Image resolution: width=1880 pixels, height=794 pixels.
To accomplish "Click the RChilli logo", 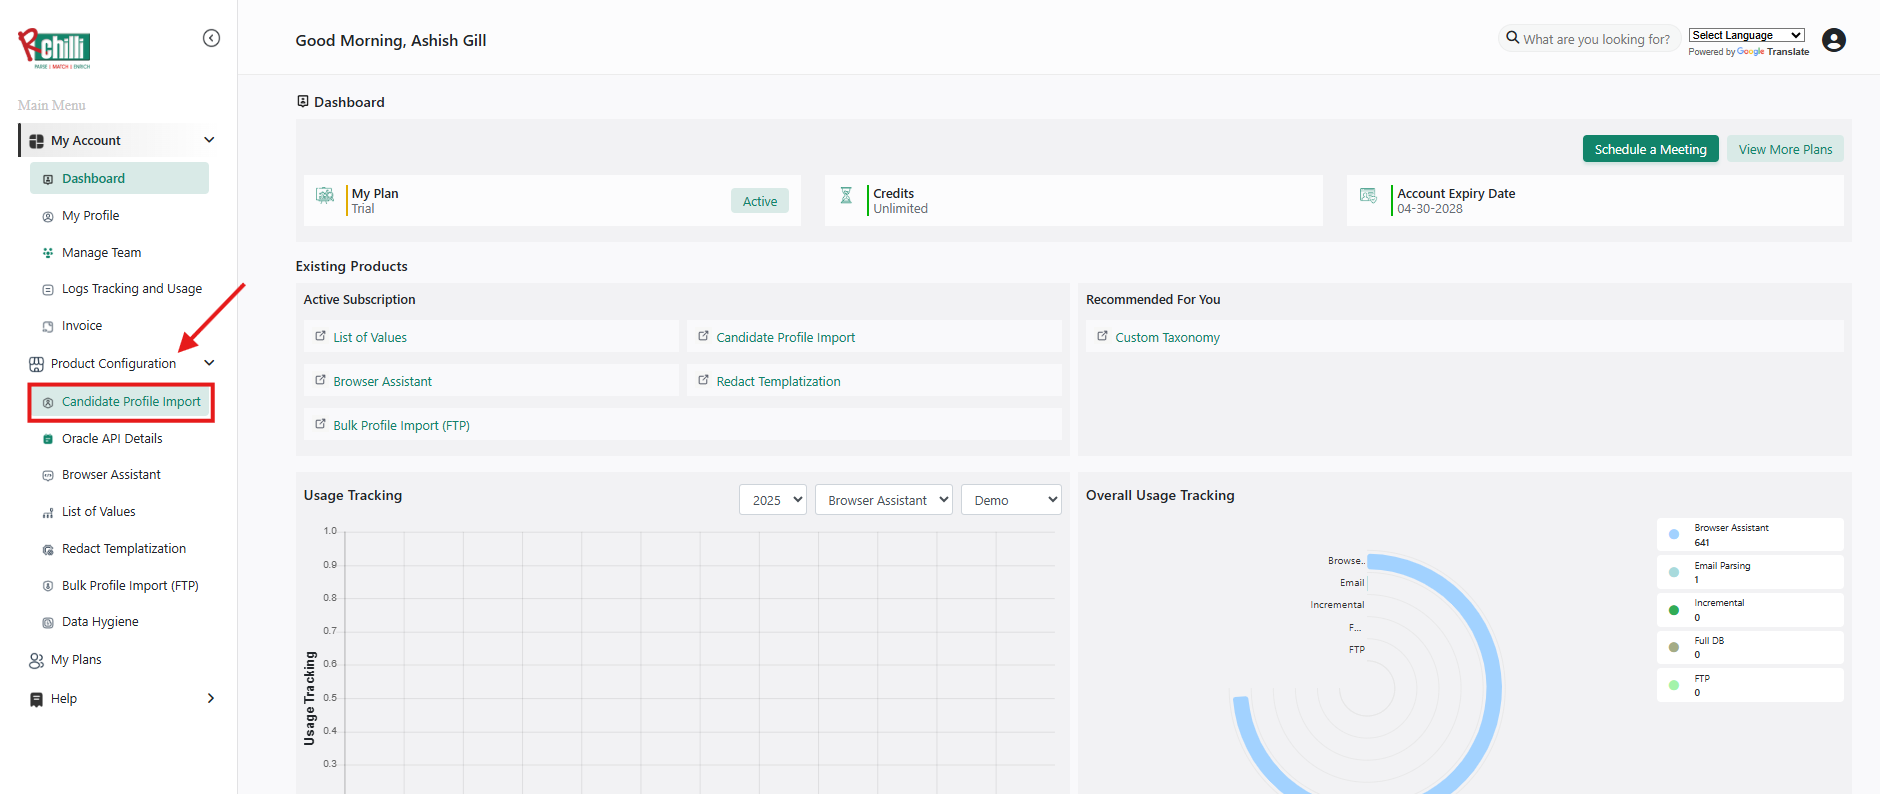I will tap(55, 48).
